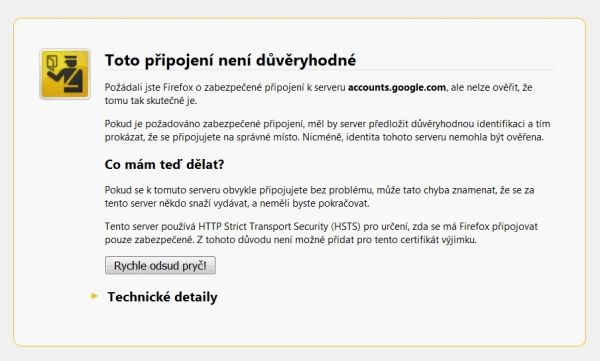Open the Technické detaily section label
Screen dimensions: 600x361
tap(162, 297)
